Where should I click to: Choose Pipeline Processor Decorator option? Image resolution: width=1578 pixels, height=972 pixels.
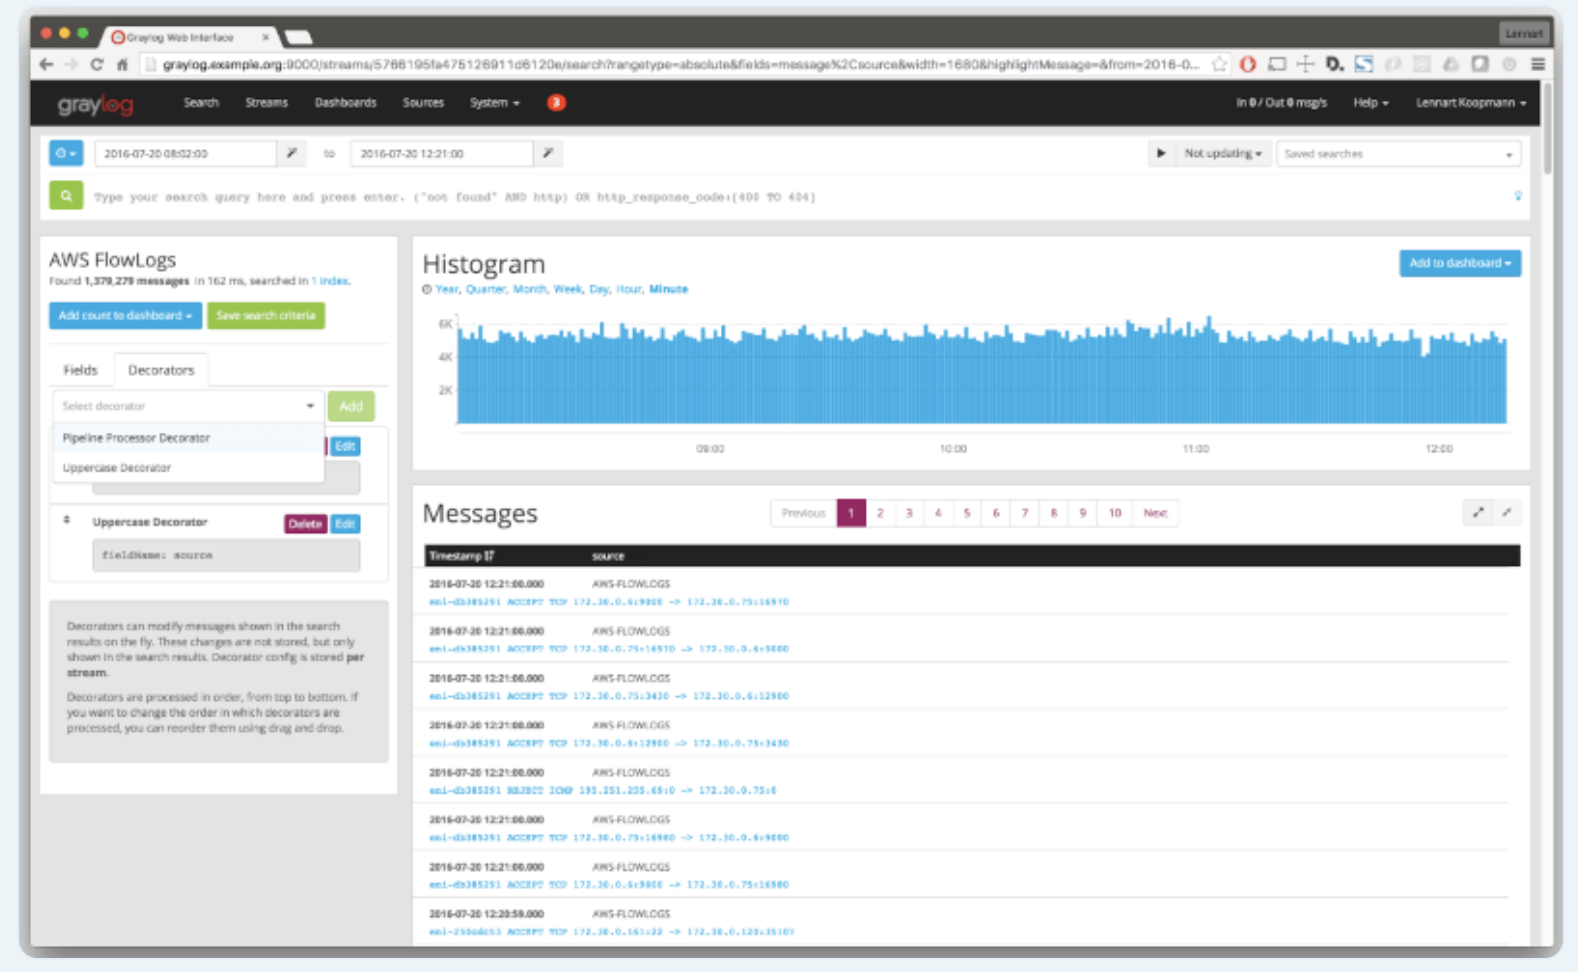[188, 438]
